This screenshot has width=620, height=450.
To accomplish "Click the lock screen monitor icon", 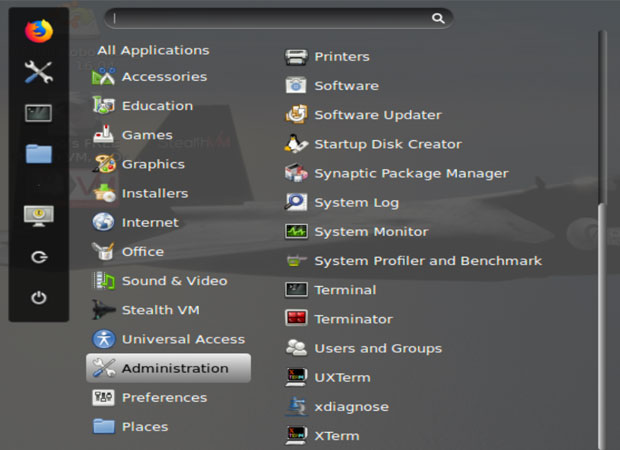I will (39, 216).
